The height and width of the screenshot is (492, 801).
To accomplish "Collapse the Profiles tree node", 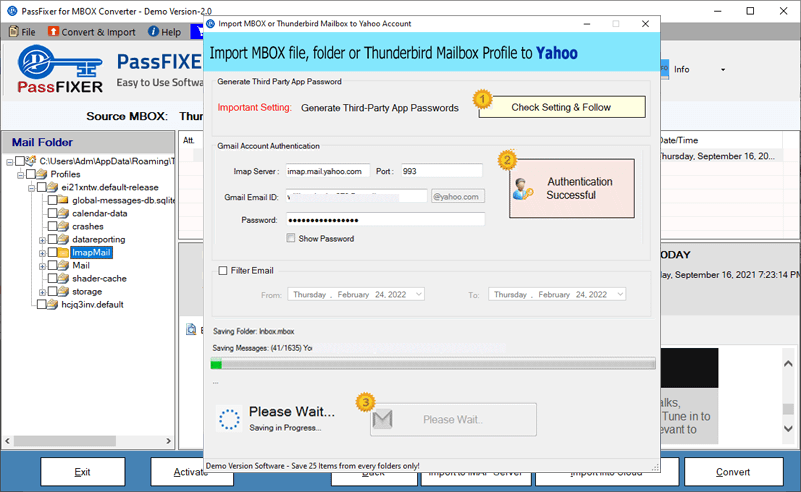I will (20, 175).
